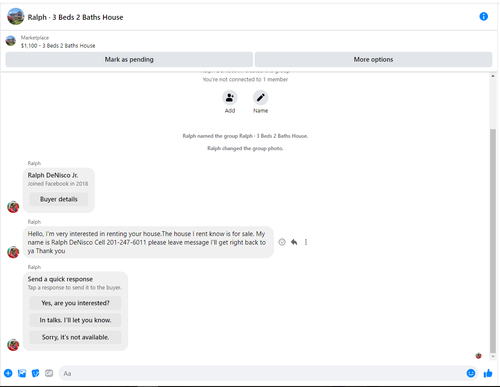The height and width of the screenshot is (387, 500).
Task: Attach a photo using the image icon
Action: 22,373
